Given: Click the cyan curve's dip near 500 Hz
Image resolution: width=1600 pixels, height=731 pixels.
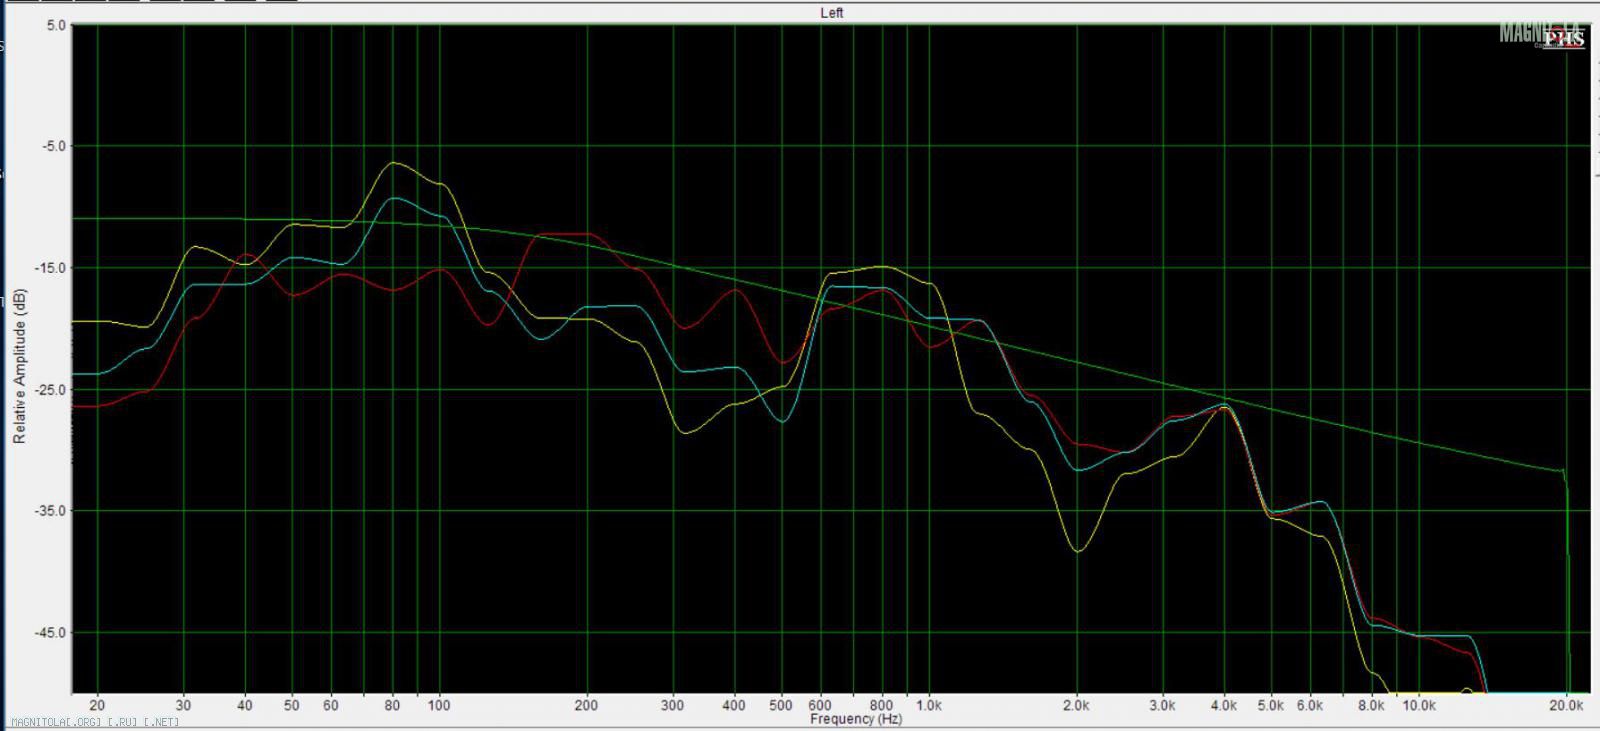Looking at the screenshot, I should click(x=782, y=421).
